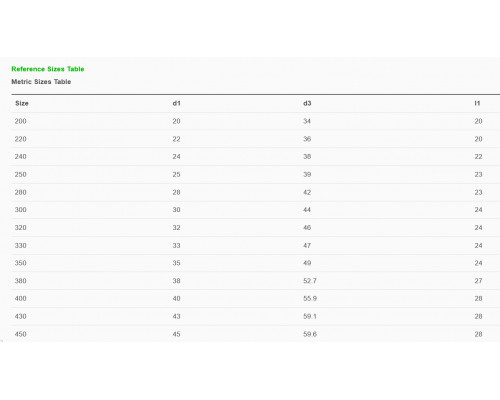500x400 pixels.
Task: Select the size 380 row
Action: click(256, 281)
